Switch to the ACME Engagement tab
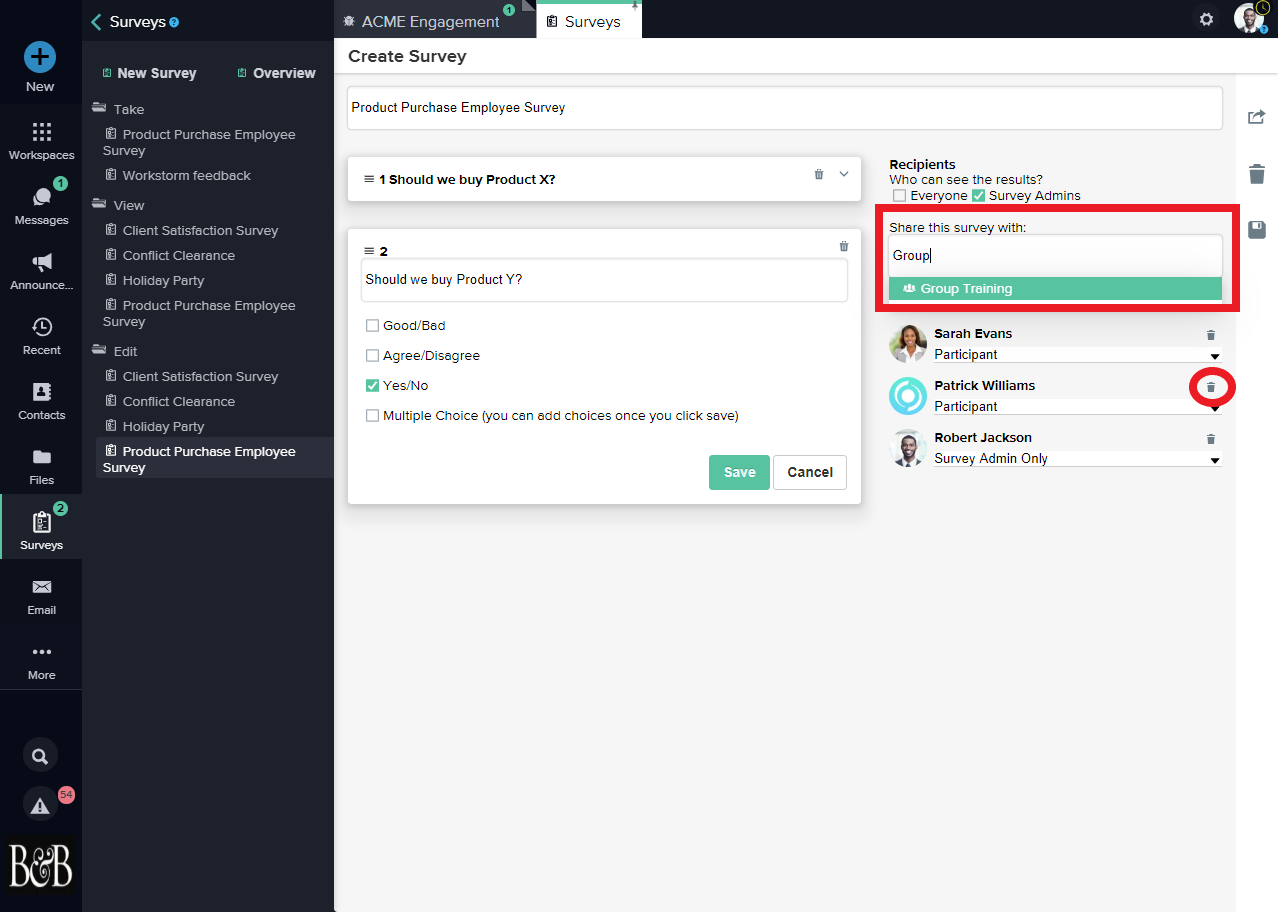Image resolution: width=1278 pixels, height=912 pixels. click(x=429, y=21)
